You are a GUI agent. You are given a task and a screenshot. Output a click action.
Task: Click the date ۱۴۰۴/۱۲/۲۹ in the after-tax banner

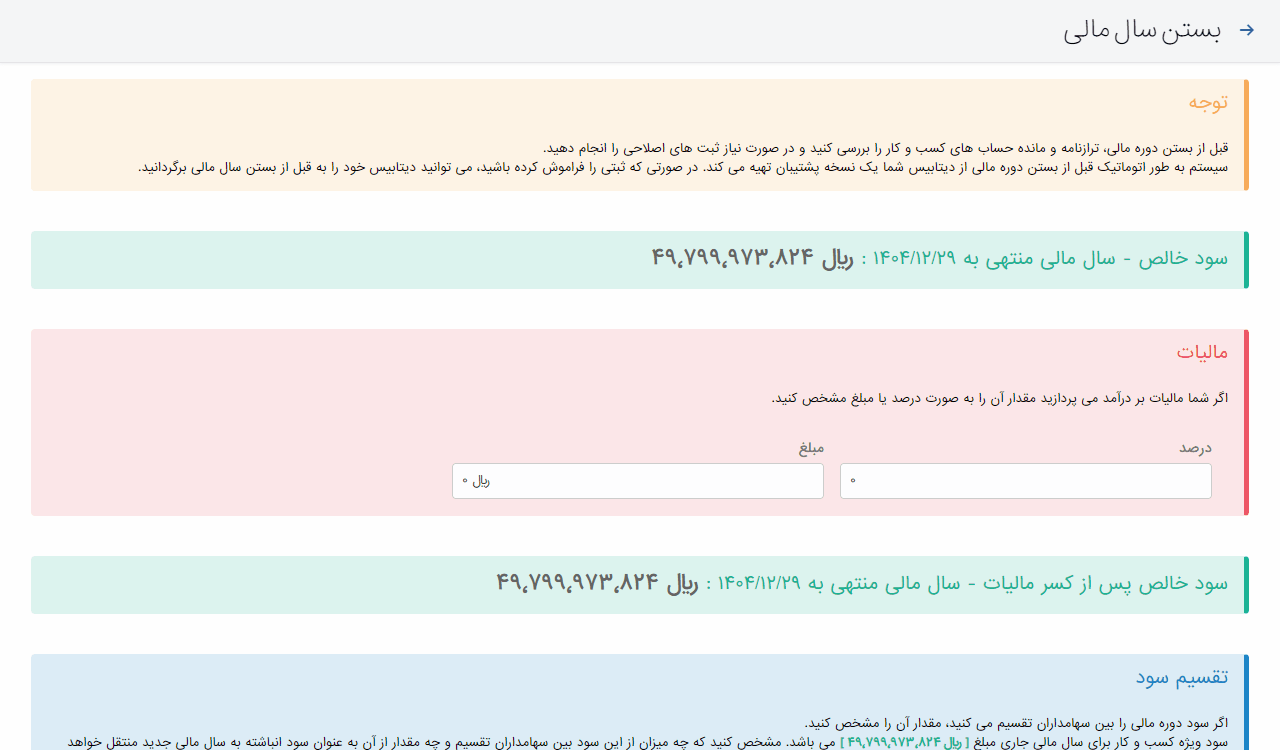click(760, 583)
